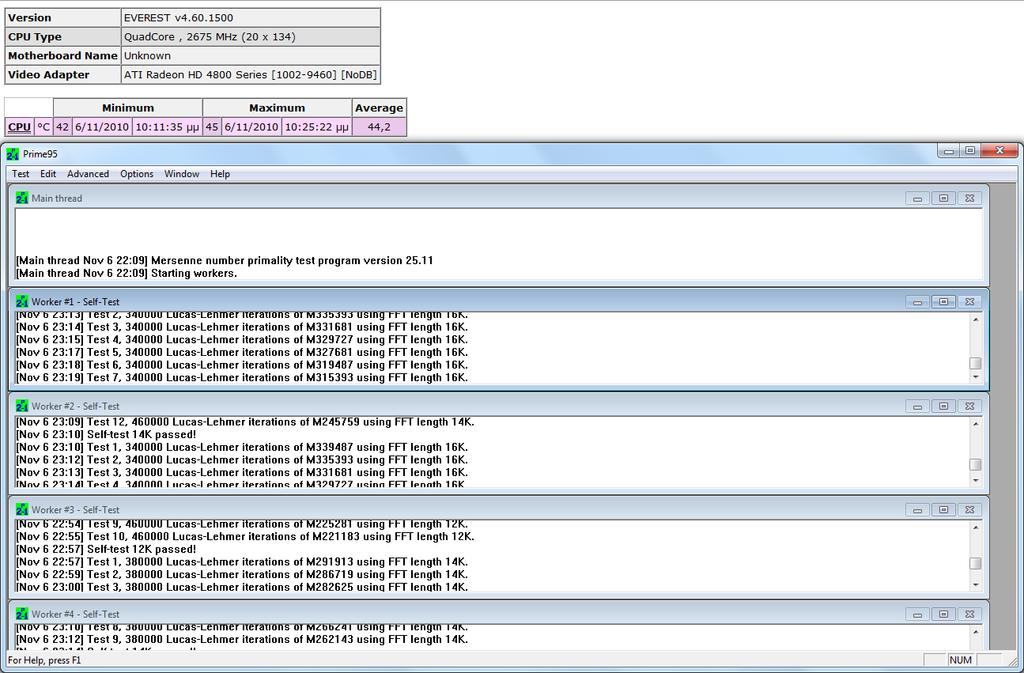
Task: Restore down the main Prime95 window
Action: pyautogui.click(x=970, y=151)
